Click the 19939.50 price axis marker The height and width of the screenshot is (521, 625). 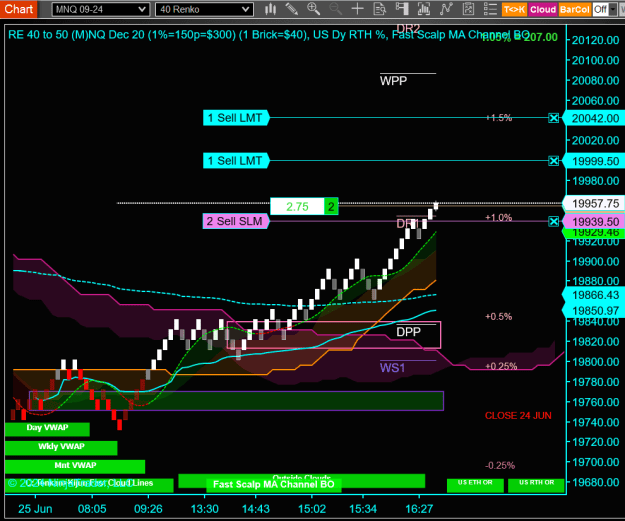pyautogui.click(x=594, y=222)
